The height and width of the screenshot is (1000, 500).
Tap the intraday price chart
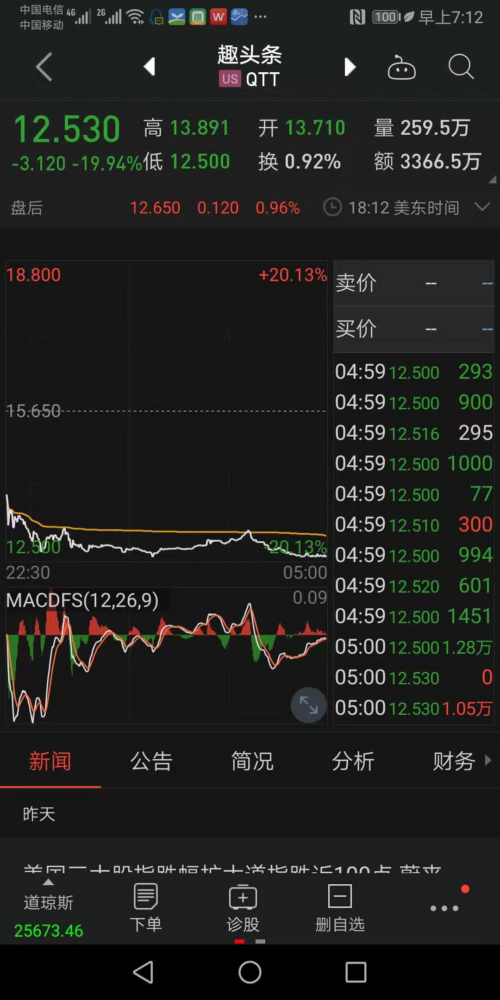[166, 411]
